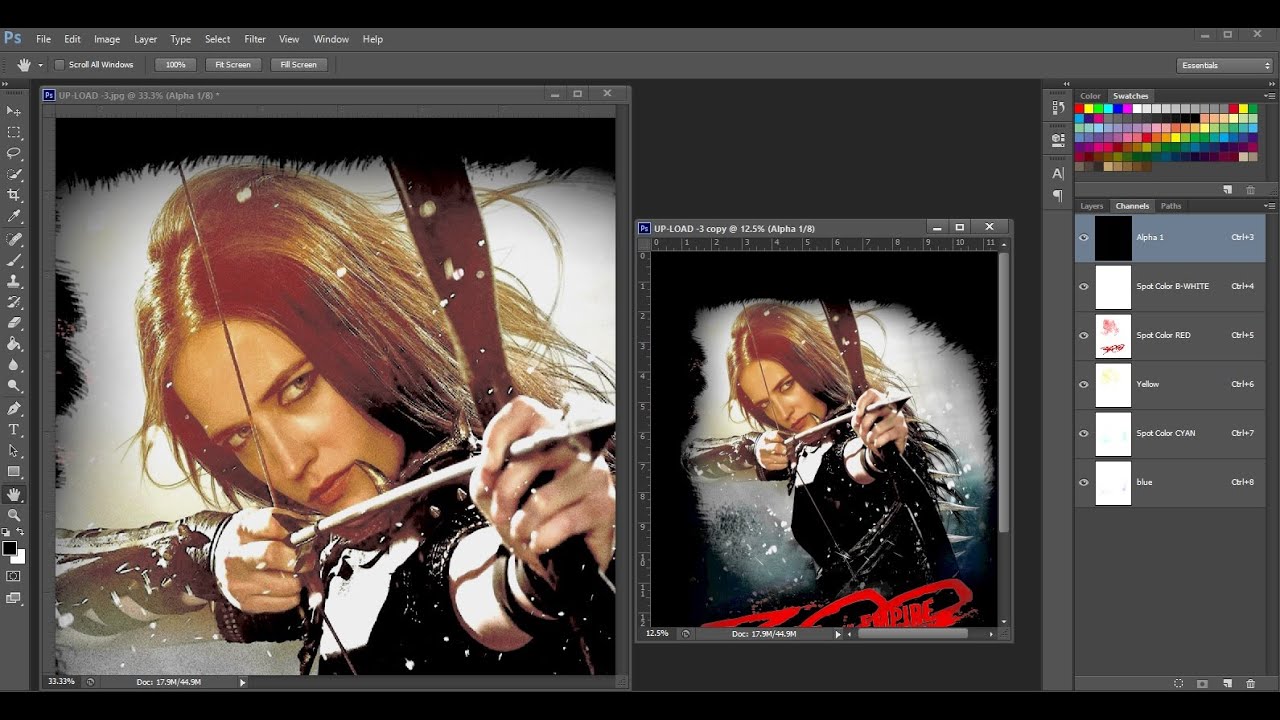1280x720 pixels.
Task: Select the Blur tool
Action: [14, 365]
